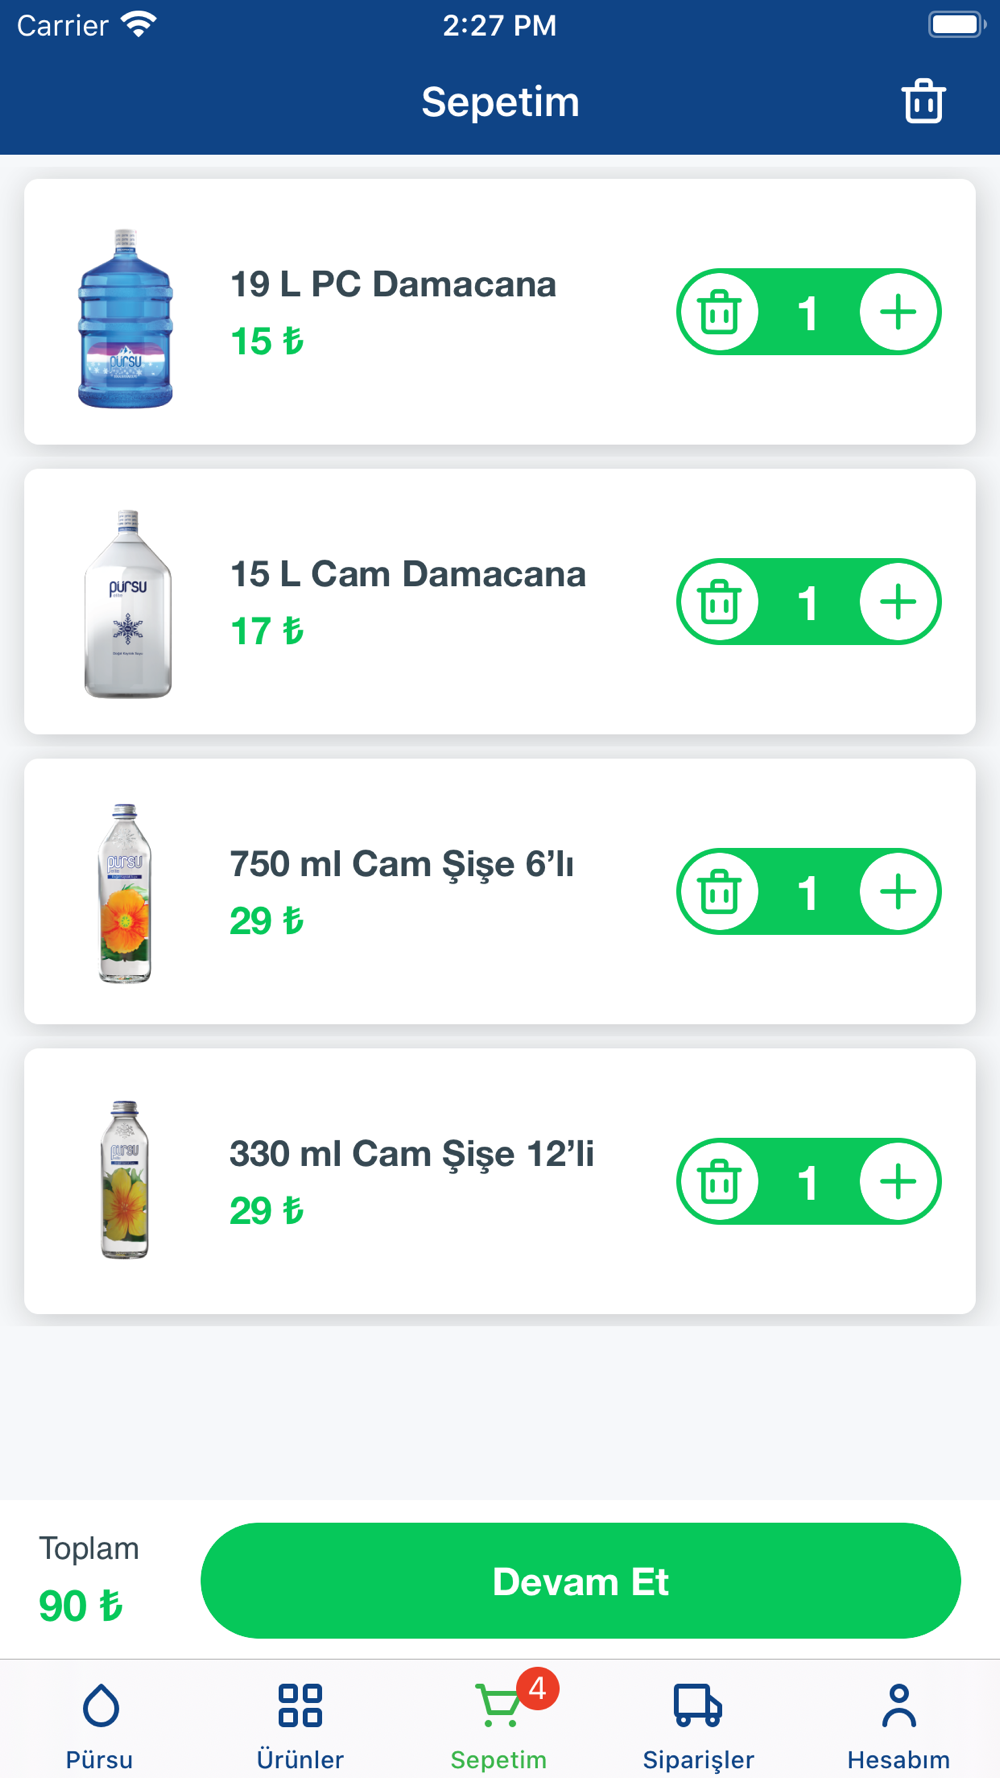Viewport: 1000px width, 1778px height.
Task: Remove 750 ml Cam Şişe 6'lı item
Action: coord(719,892)
